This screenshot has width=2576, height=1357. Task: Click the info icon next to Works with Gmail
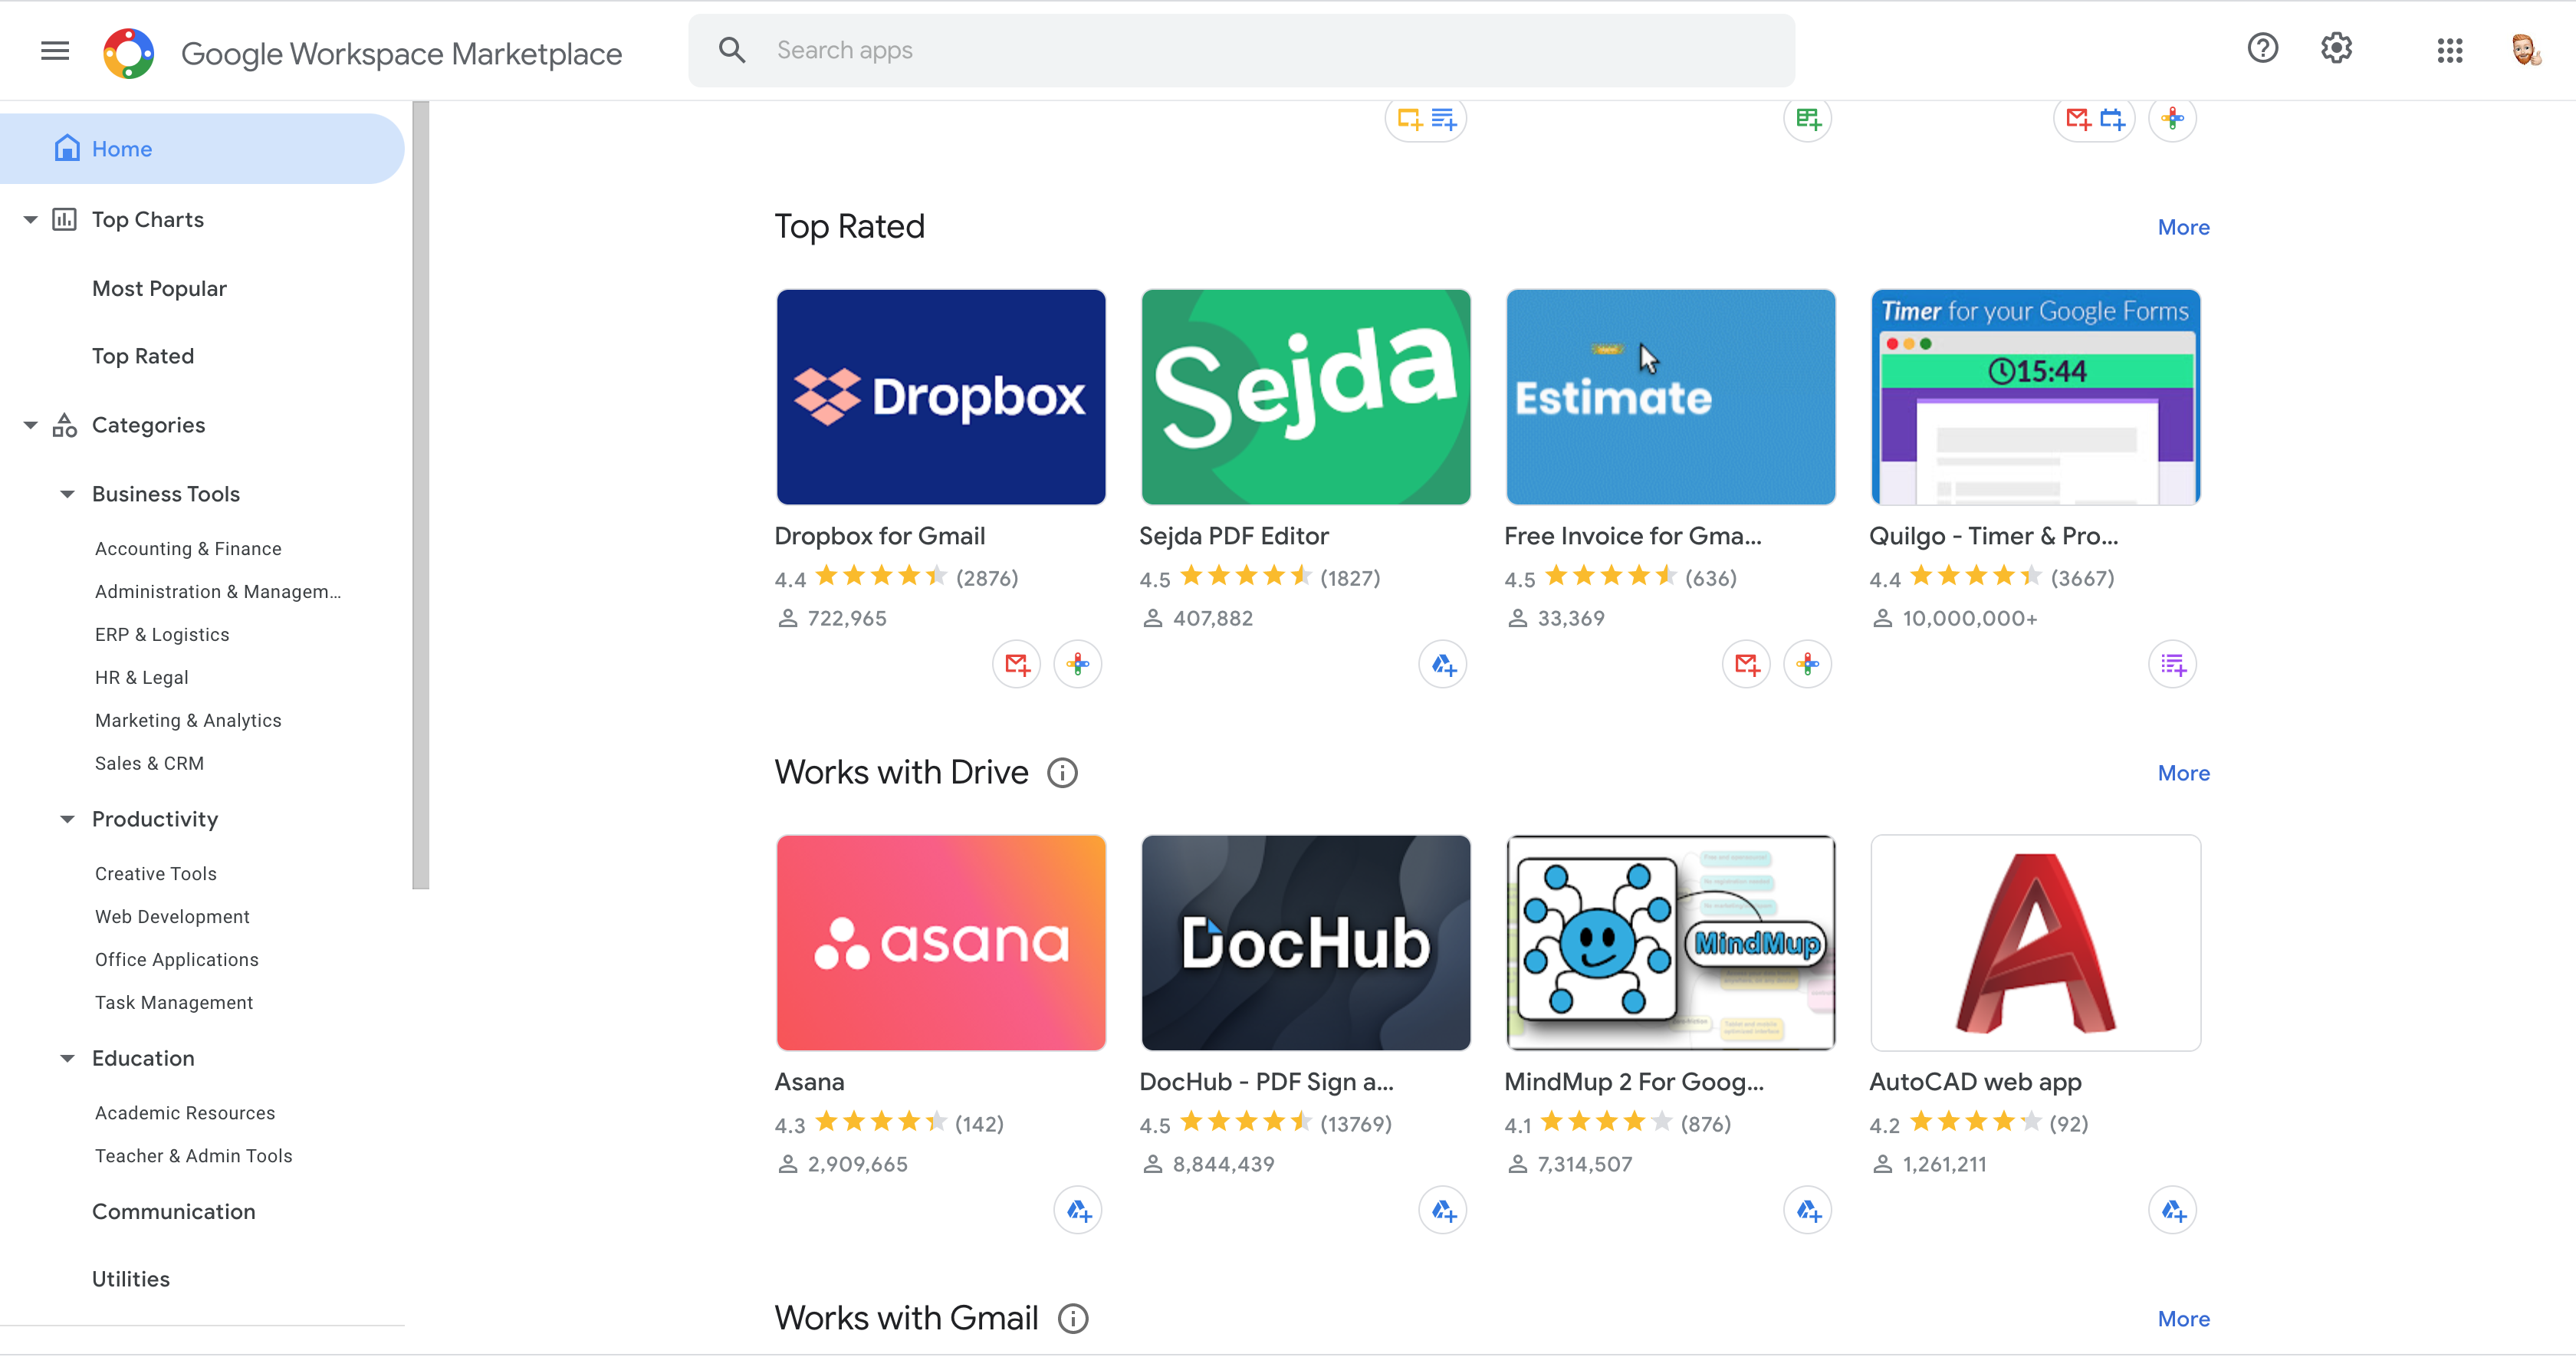(x=1073, y=1319)
